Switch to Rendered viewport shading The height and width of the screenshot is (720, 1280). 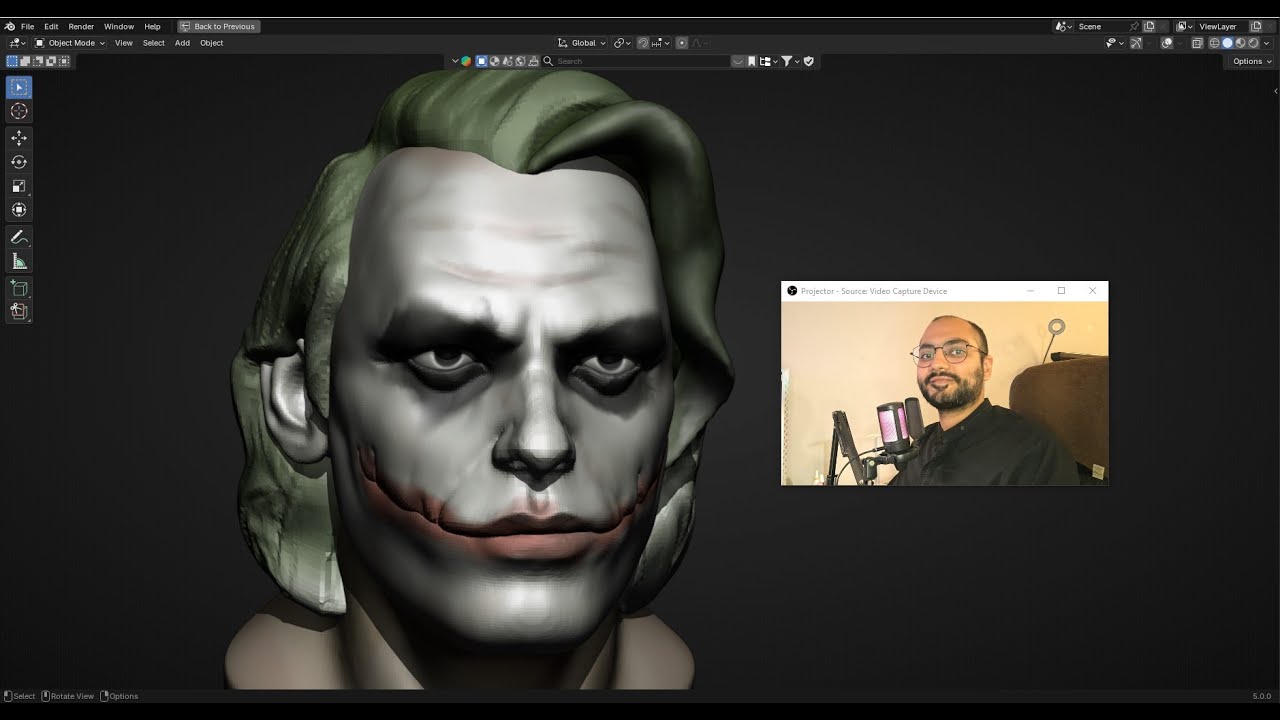[1253, 43]
